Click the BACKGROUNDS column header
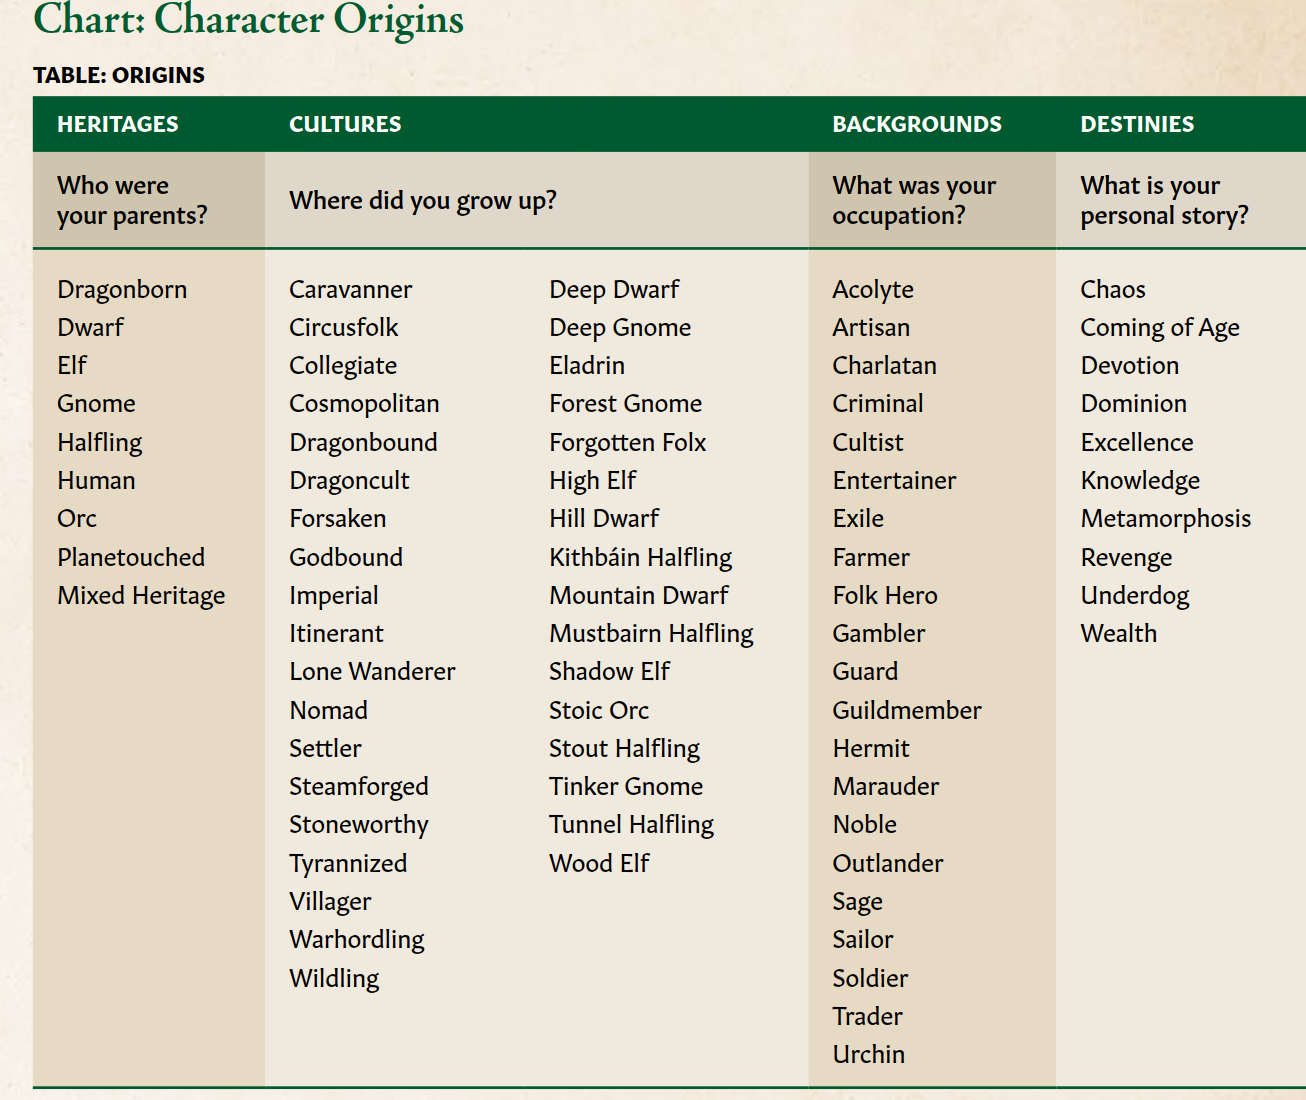This screenshot has width=1306, height=1100. click(x=917, y=125)
